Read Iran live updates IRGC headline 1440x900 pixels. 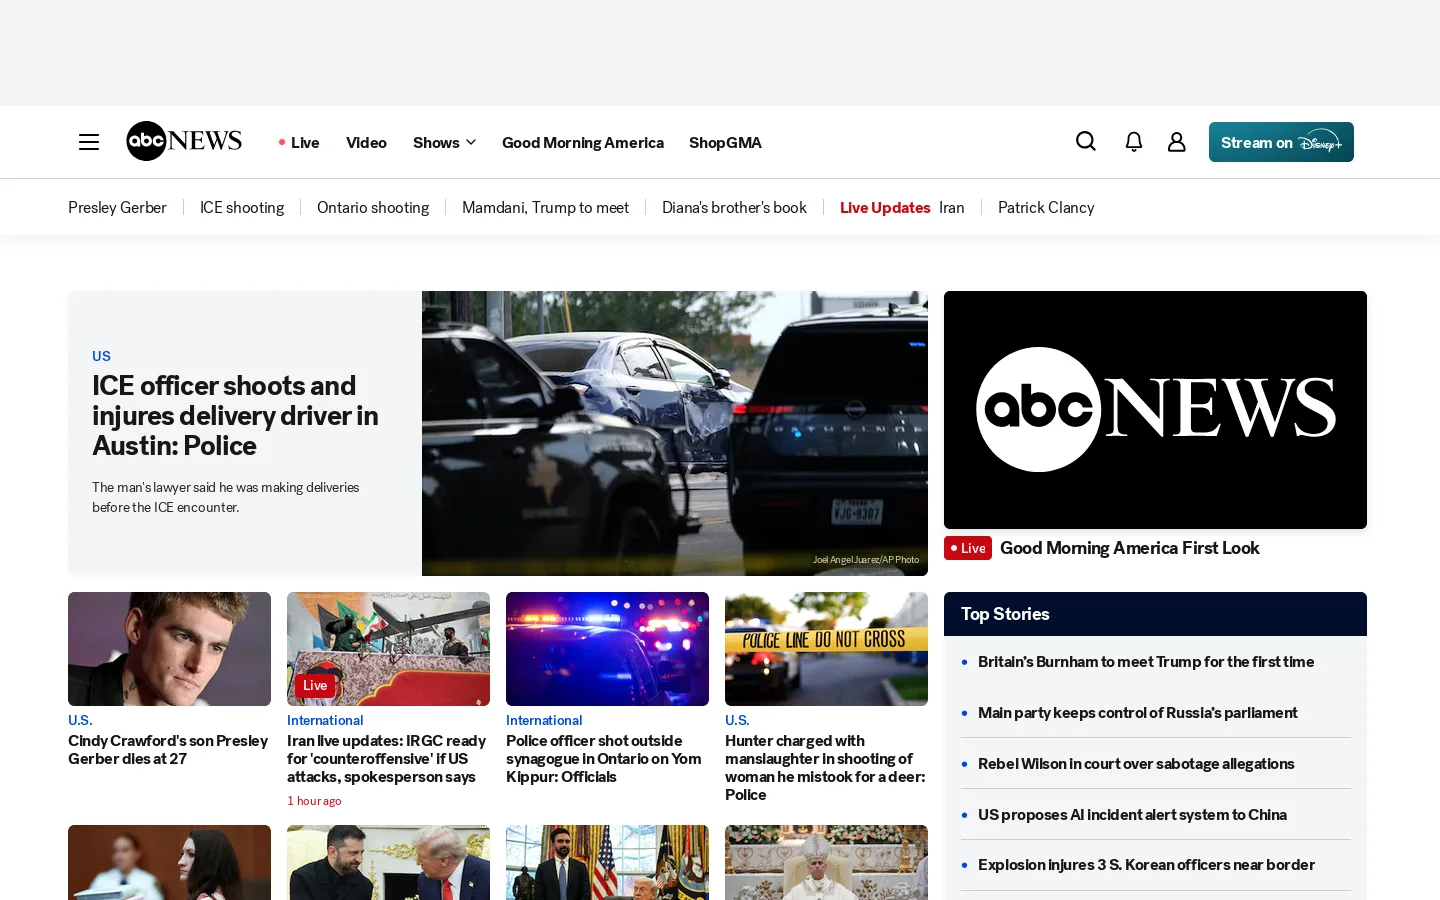(x=387, y=759)
